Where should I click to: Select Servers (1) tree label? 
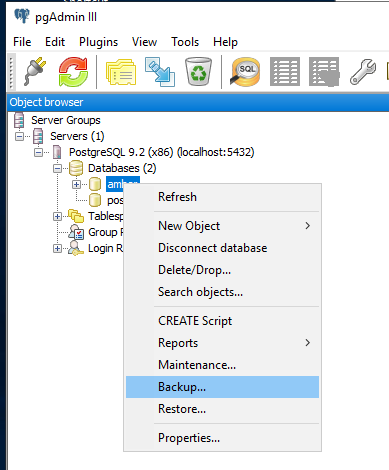(x=77, y=136)
